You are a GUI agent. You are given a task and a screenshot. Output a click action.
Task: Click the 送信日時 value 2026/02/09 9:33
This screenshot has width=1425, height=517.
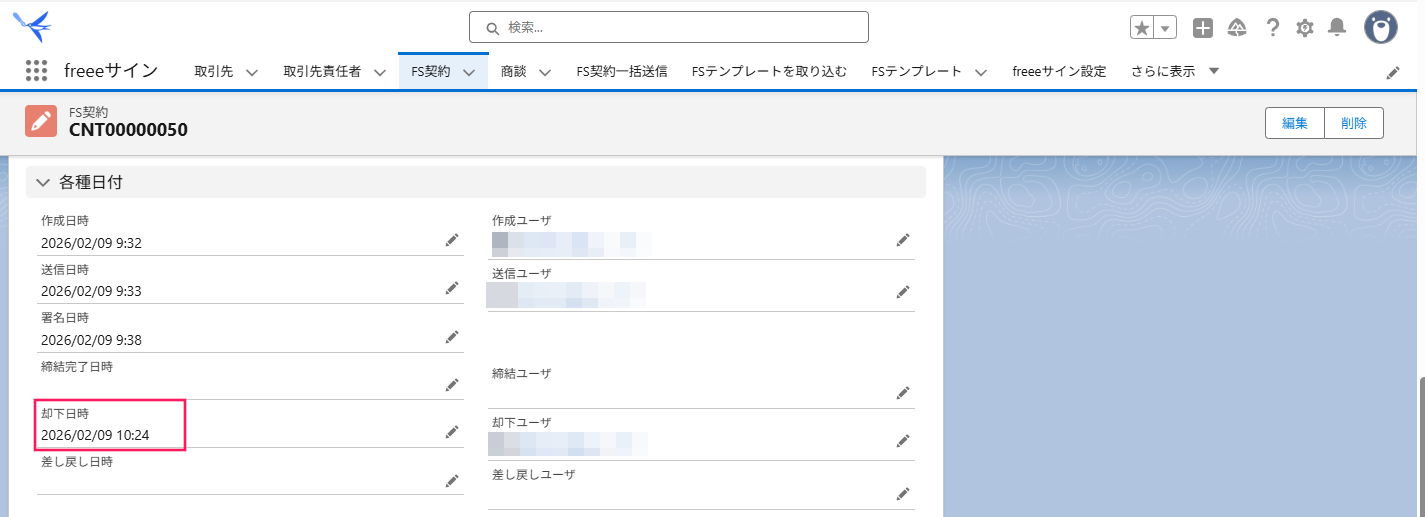pyautogui.click(x=91, y=291)
